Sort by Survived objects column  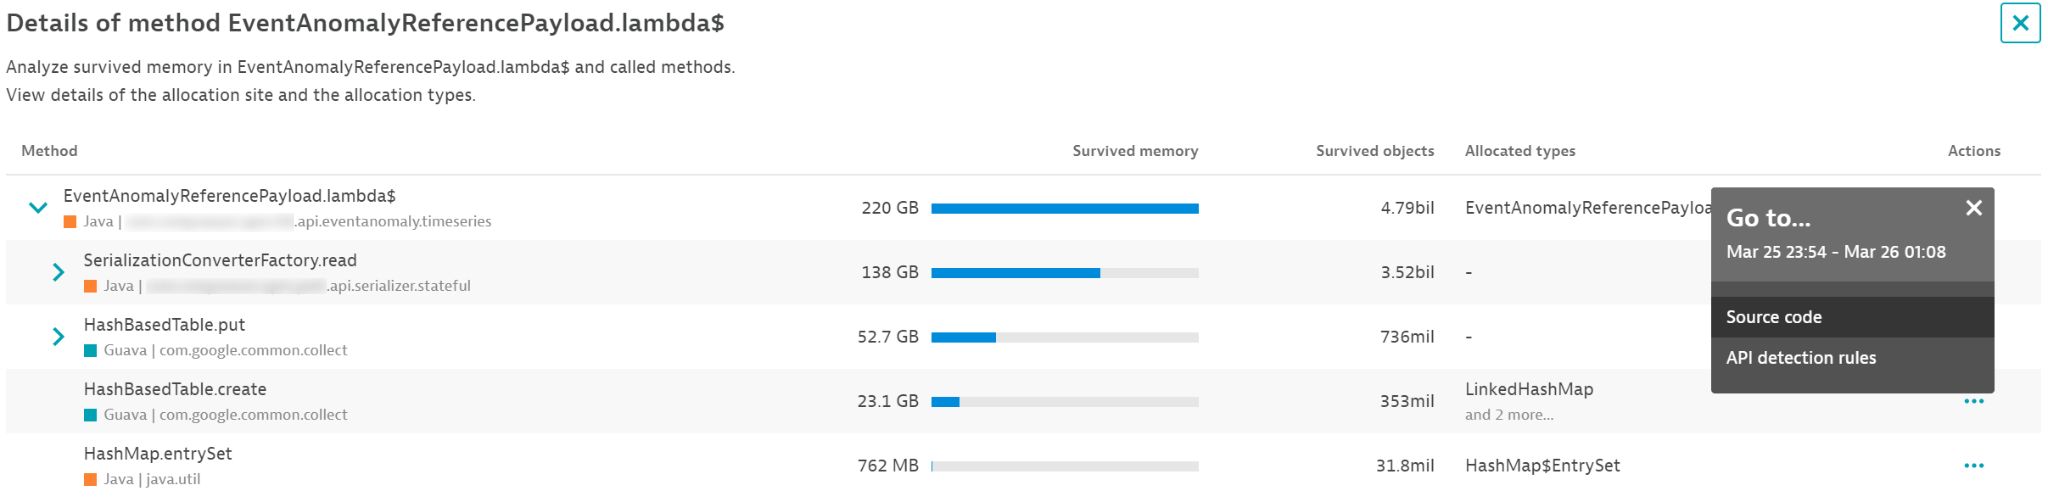(1374, 151)
